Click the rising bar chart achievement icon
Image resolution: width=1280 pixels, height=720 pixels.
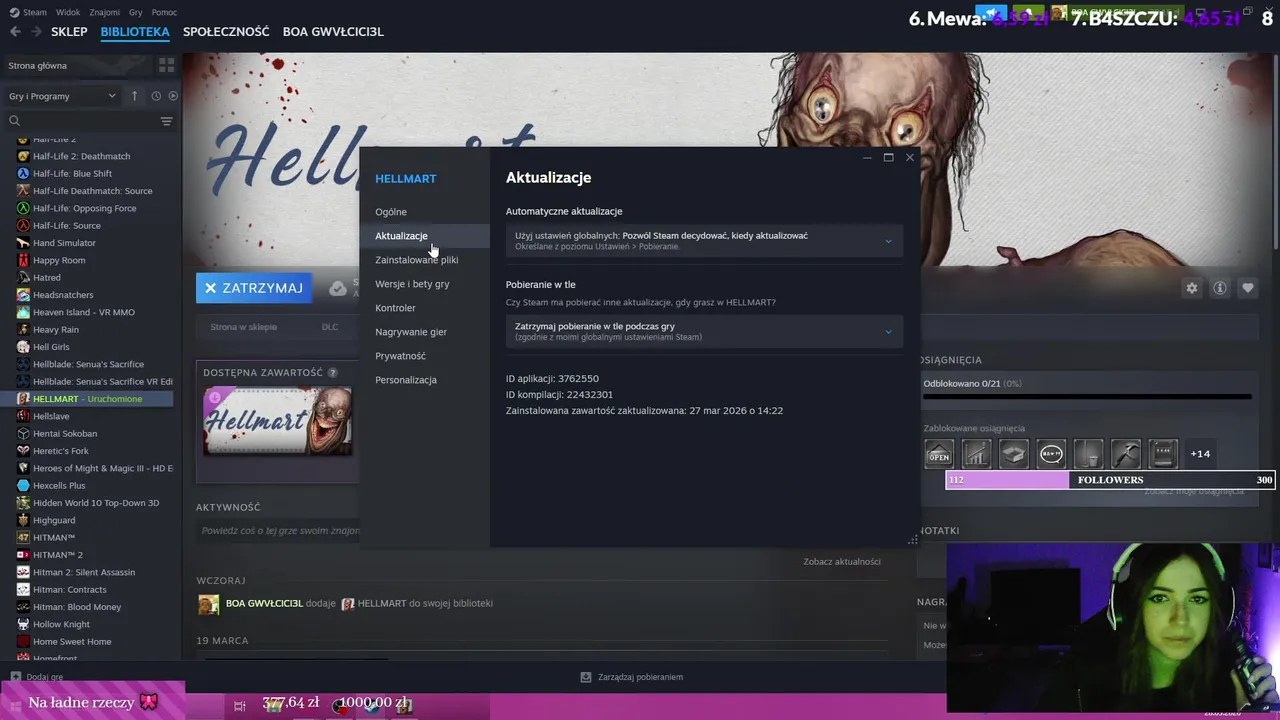(976, 454)
